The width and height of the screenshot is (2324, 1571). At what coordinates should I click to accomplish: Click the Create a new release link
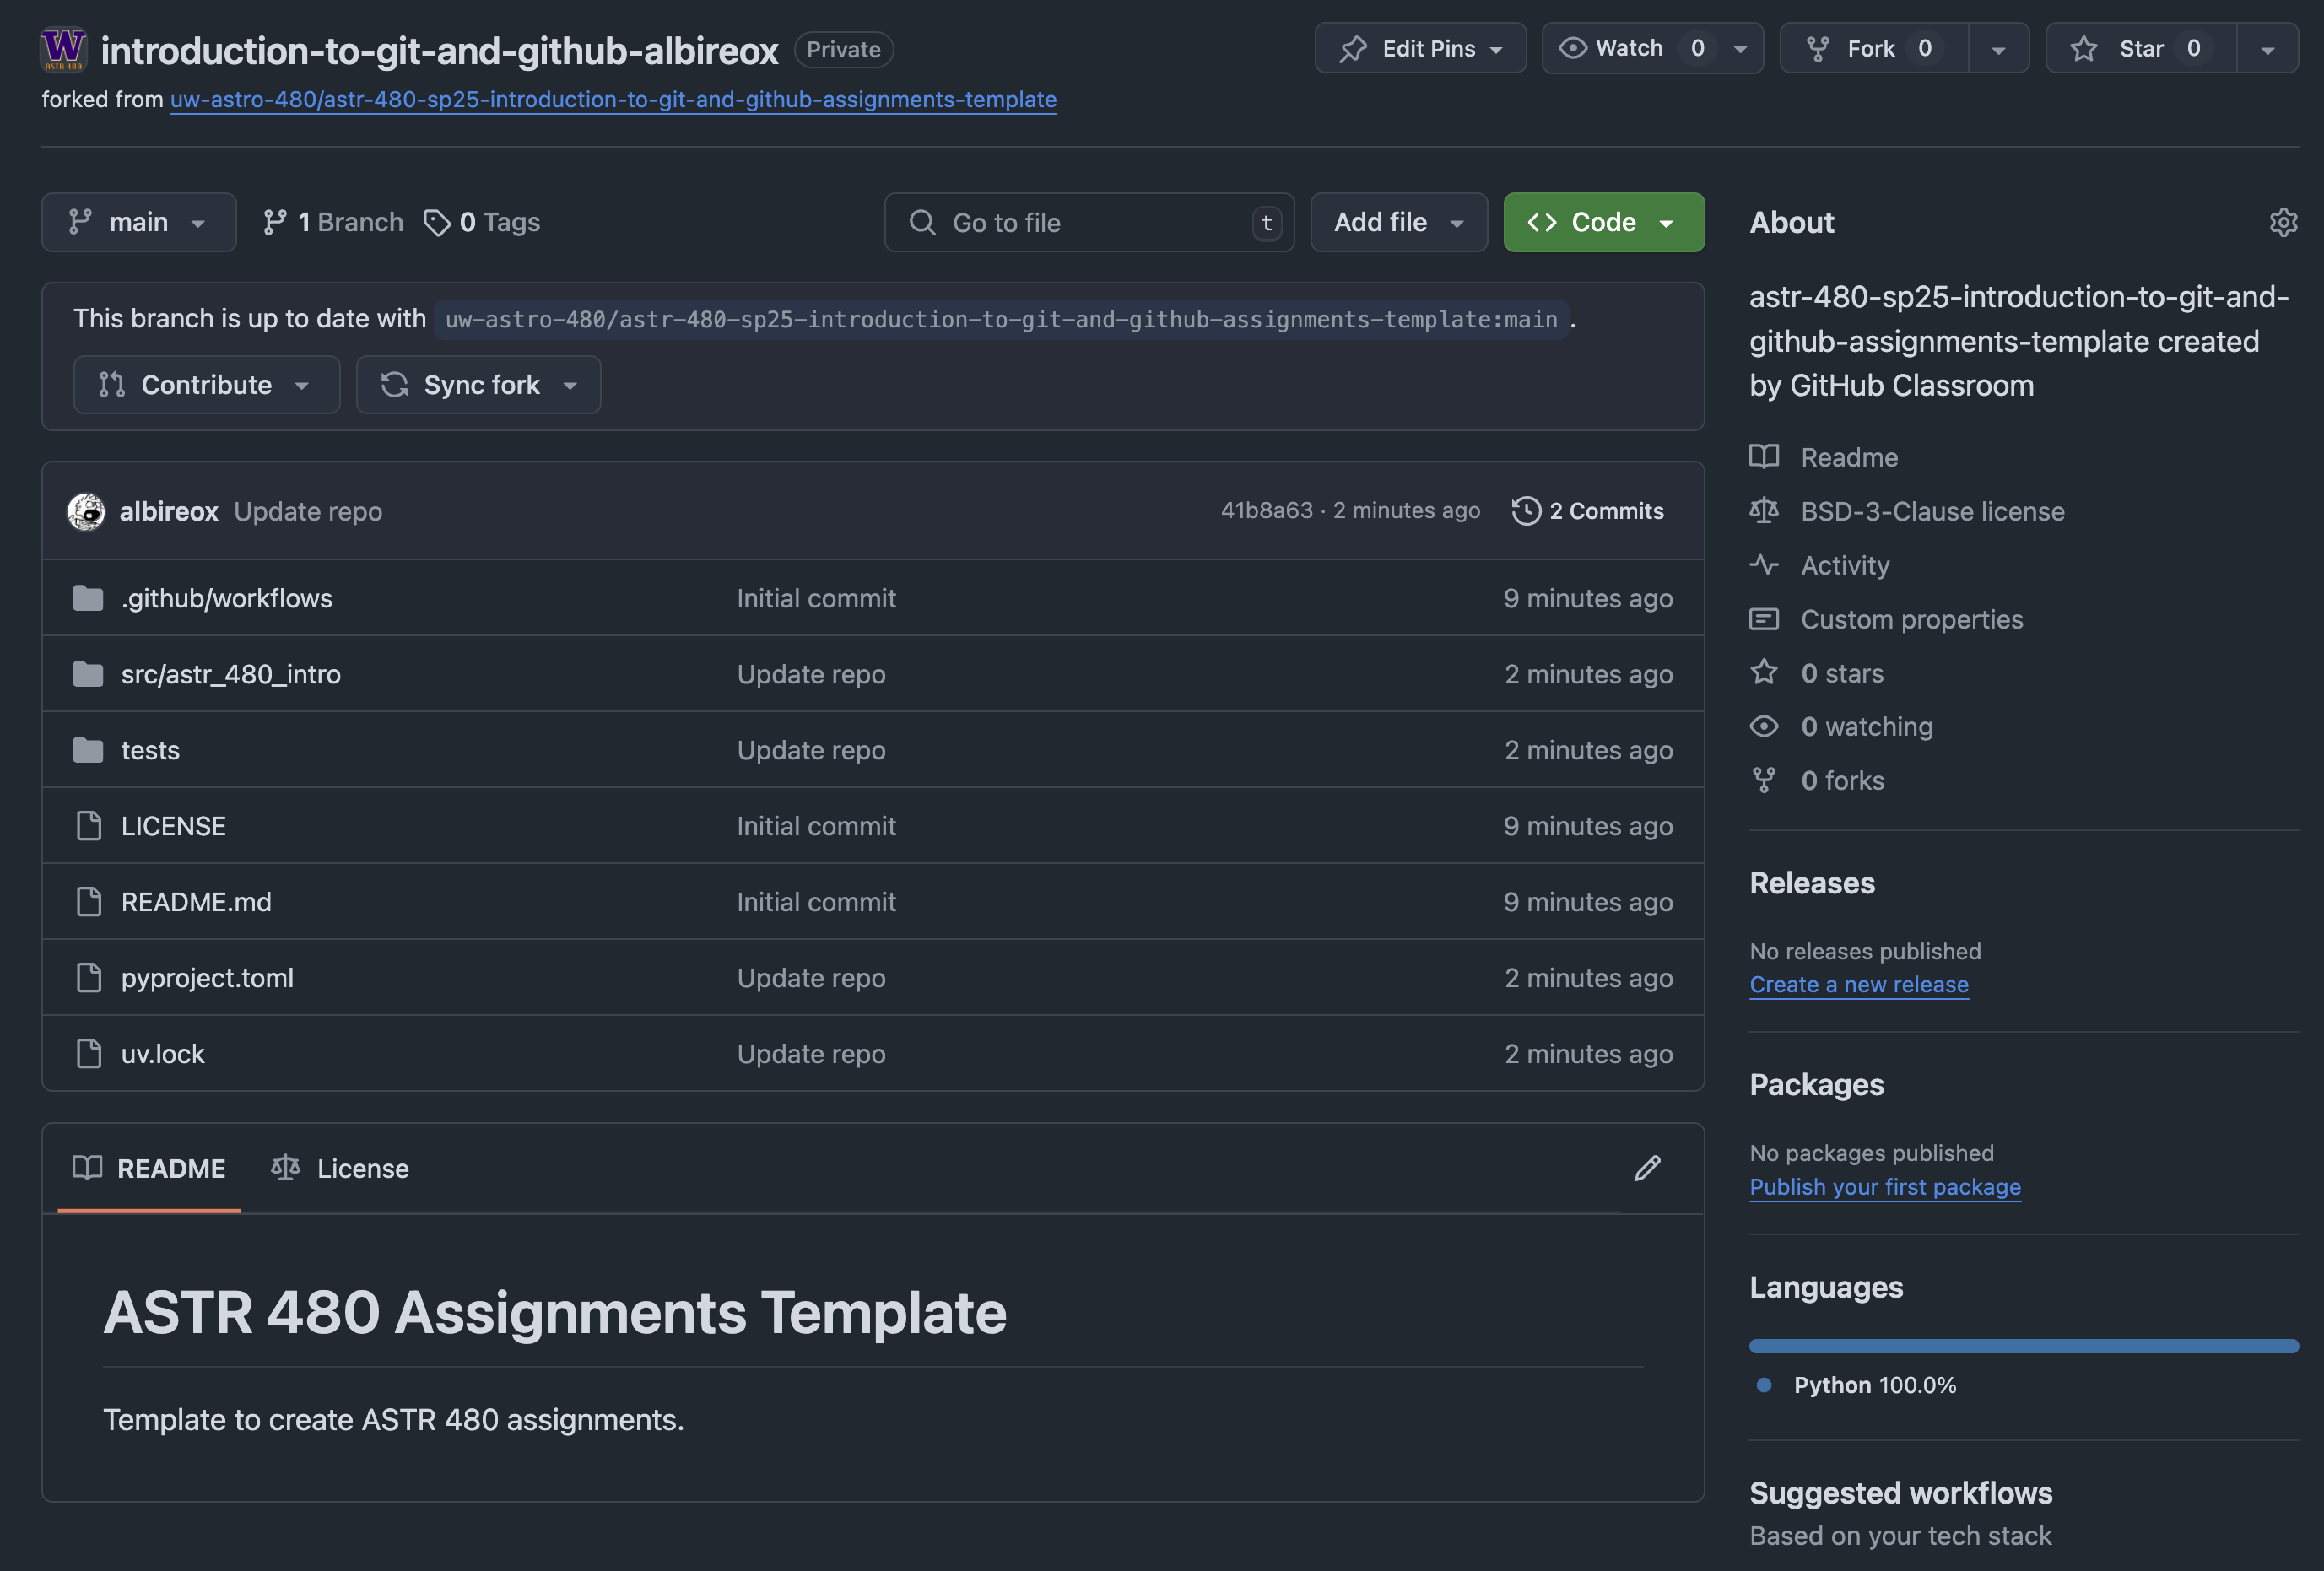(x=1858, y=984)
